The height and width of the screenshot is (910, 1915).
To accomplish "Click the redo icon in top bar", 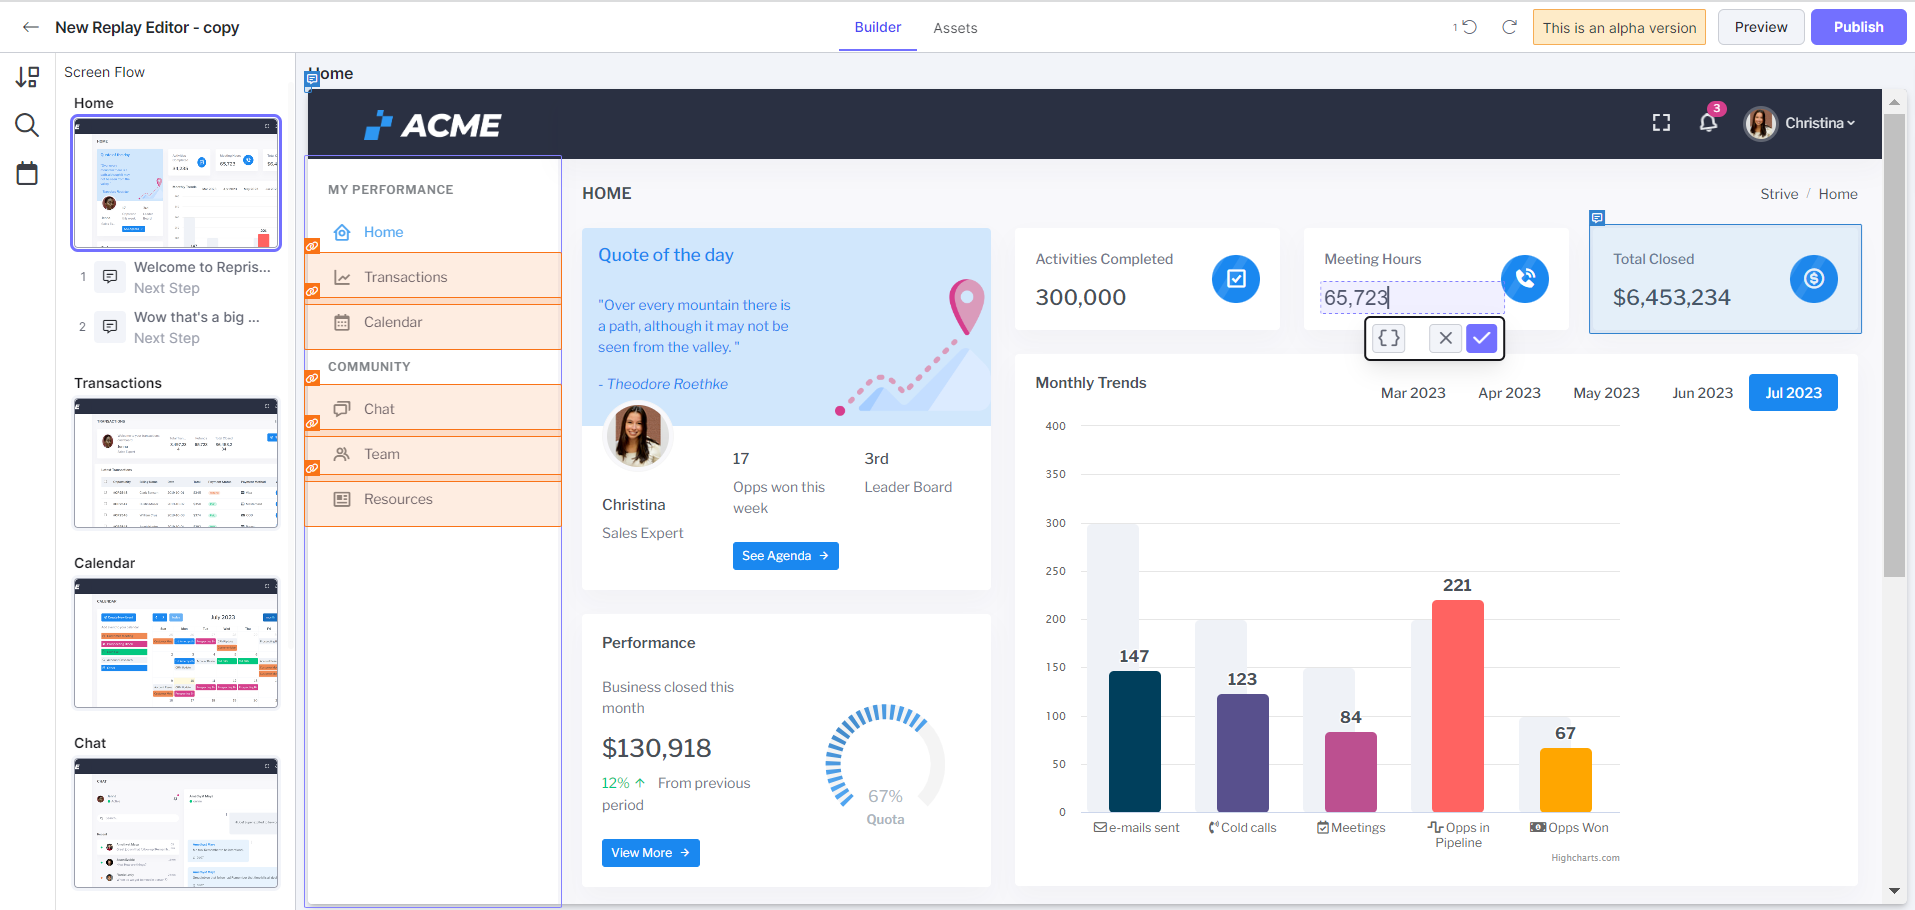I will (1510, 27).
